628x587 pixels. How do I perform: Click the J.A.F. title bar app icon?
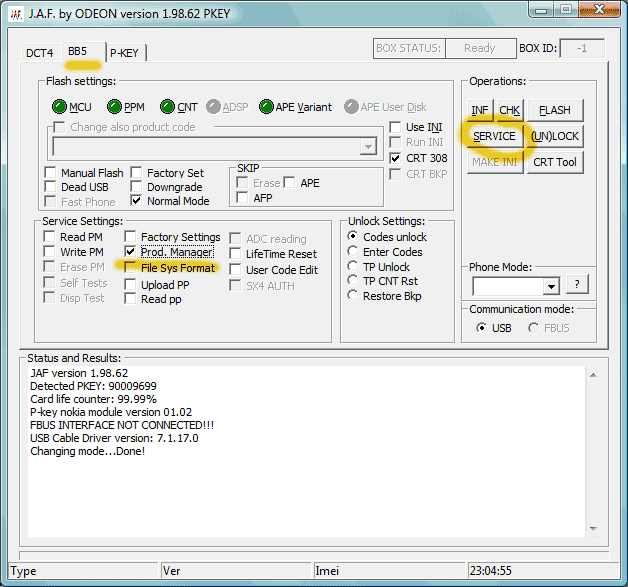[16, 14]
